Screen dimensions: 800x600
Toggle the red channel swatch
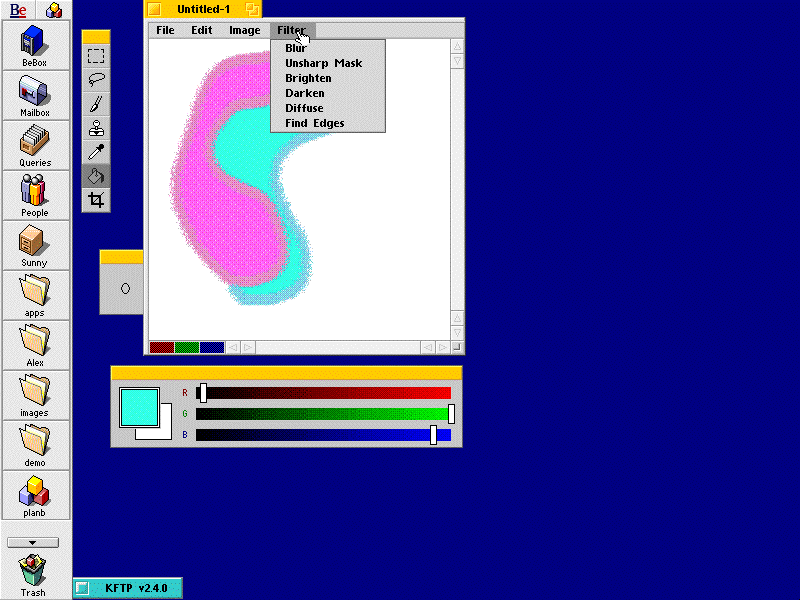click(x=162, y=347)
